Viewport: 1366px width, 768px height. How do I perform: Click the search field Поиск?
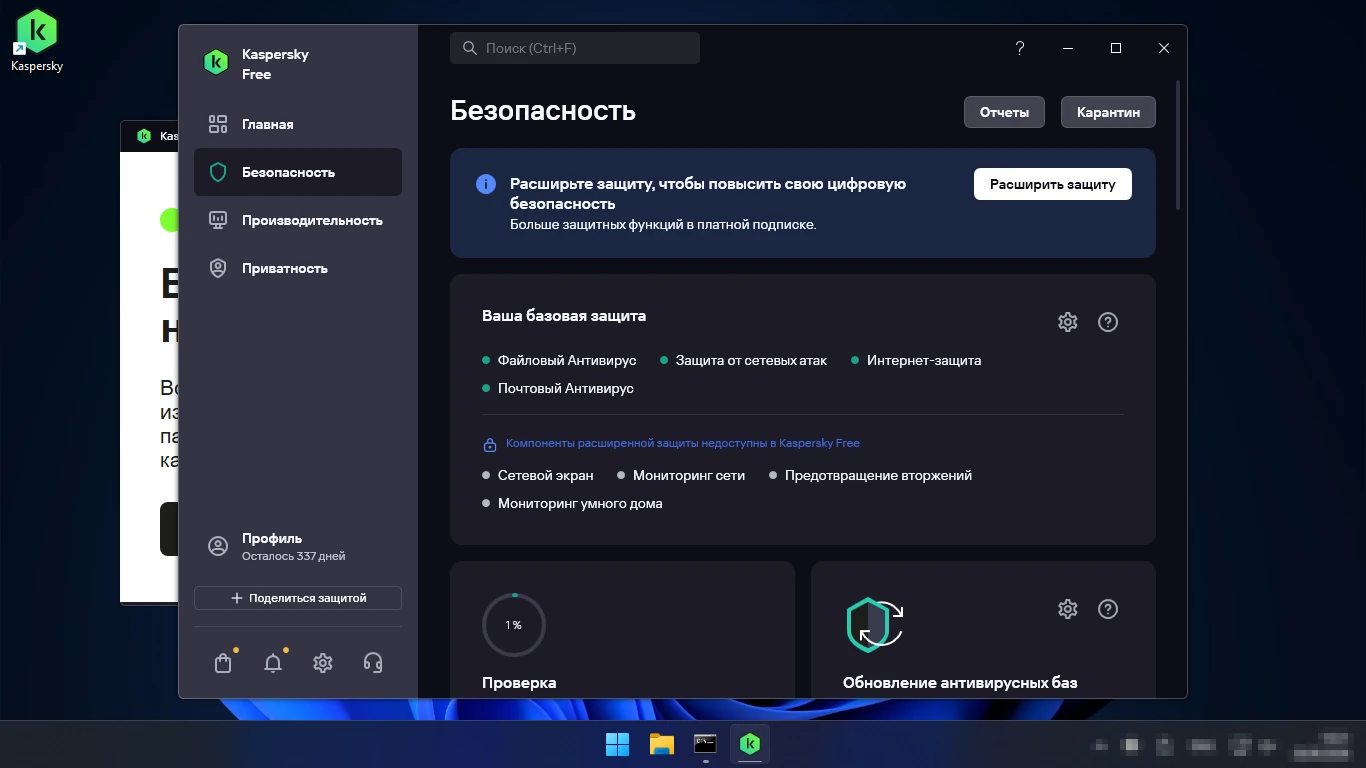click(x=575, y=48)
